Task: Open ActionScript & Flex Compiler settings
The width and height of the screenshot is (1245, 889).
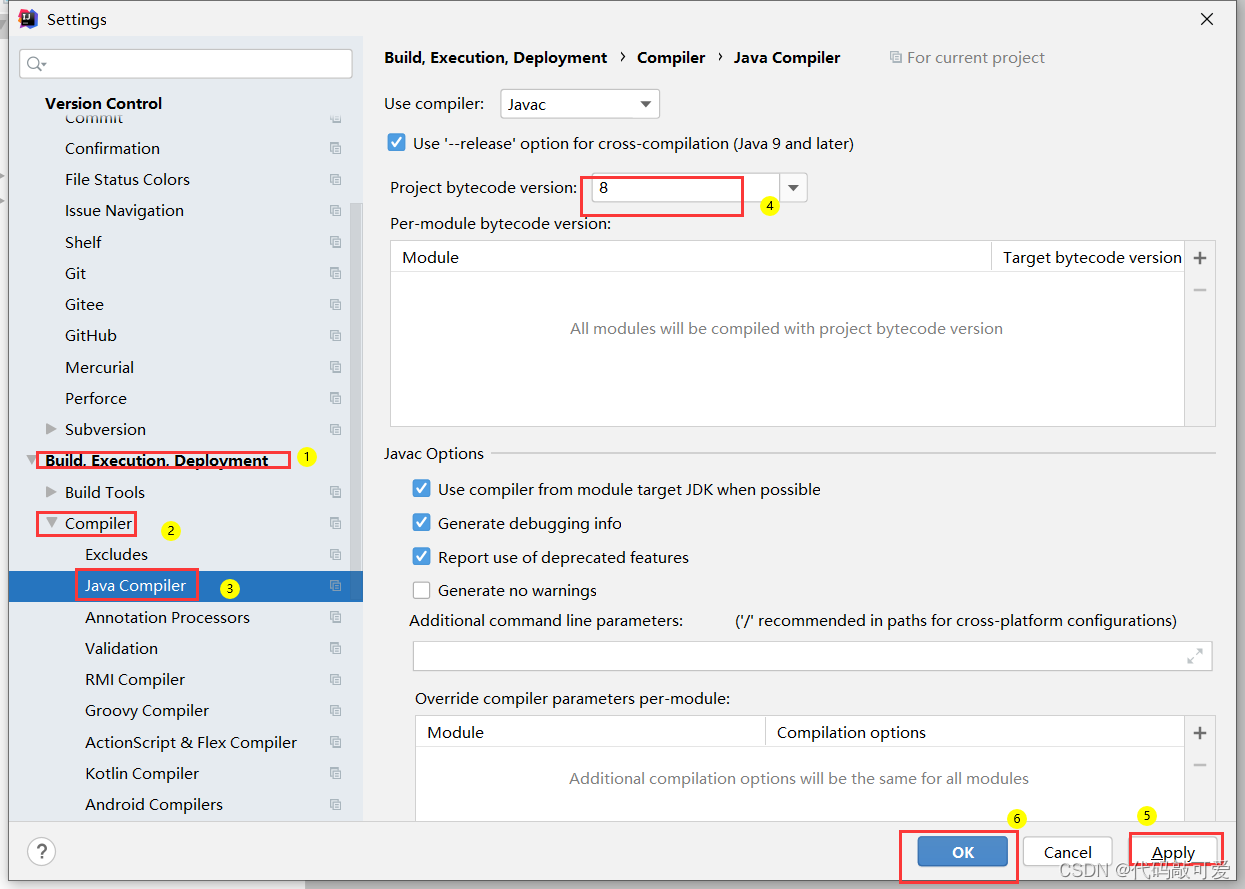Action: (191, 742)
